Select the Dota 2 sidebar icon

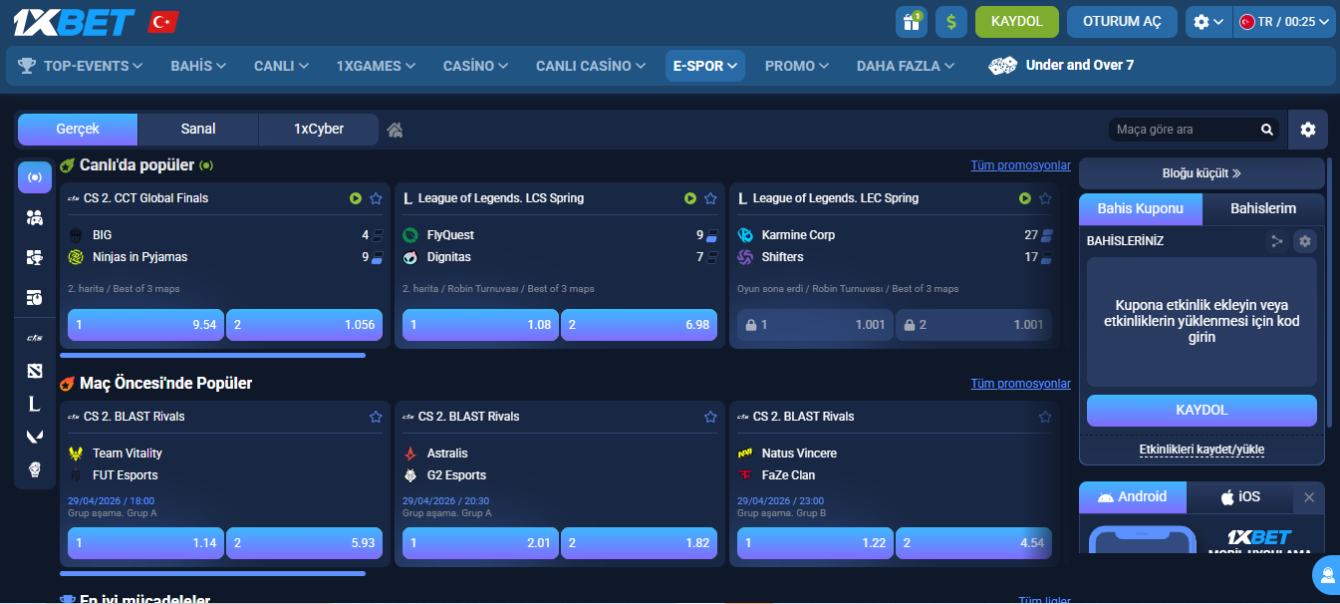pyautogui.click(x=35, y=371)
